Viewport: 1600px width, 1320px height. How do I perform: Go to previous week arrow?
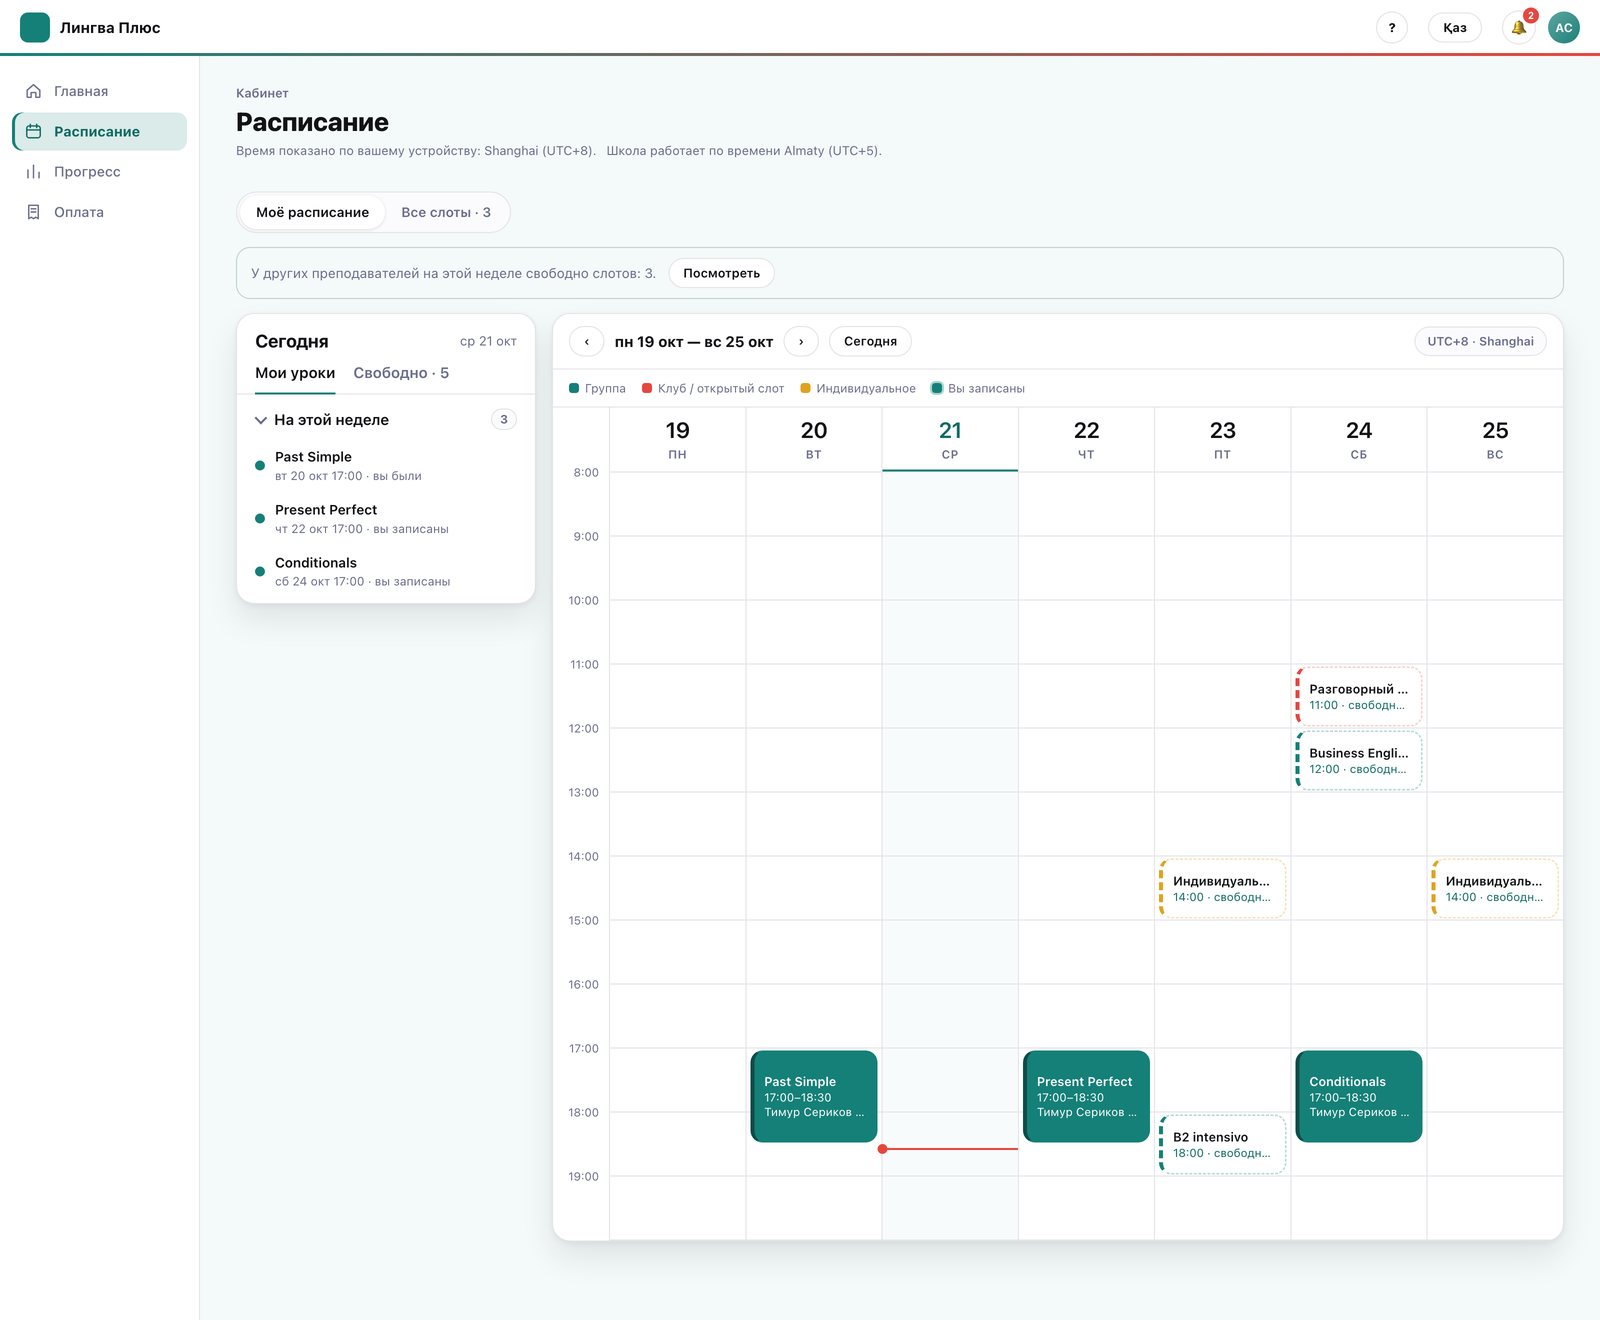tap(587, 341)
